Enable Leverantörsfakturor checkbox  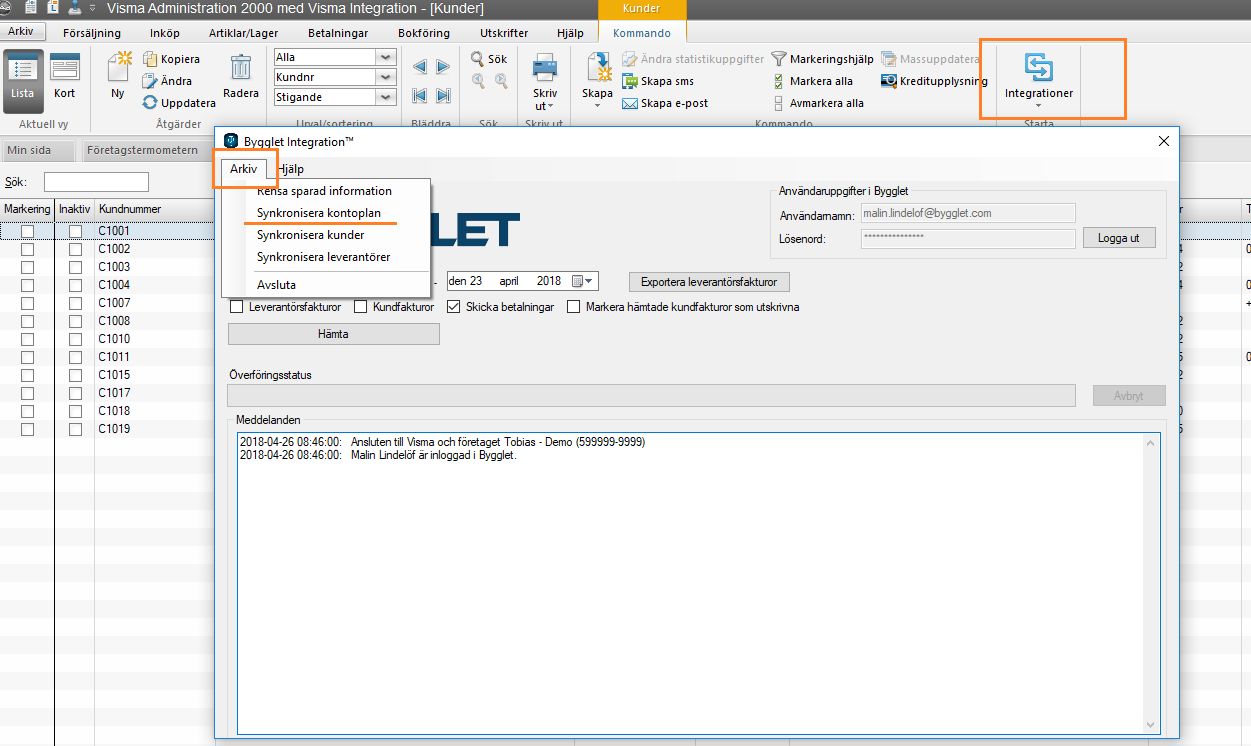pos(237,307)
